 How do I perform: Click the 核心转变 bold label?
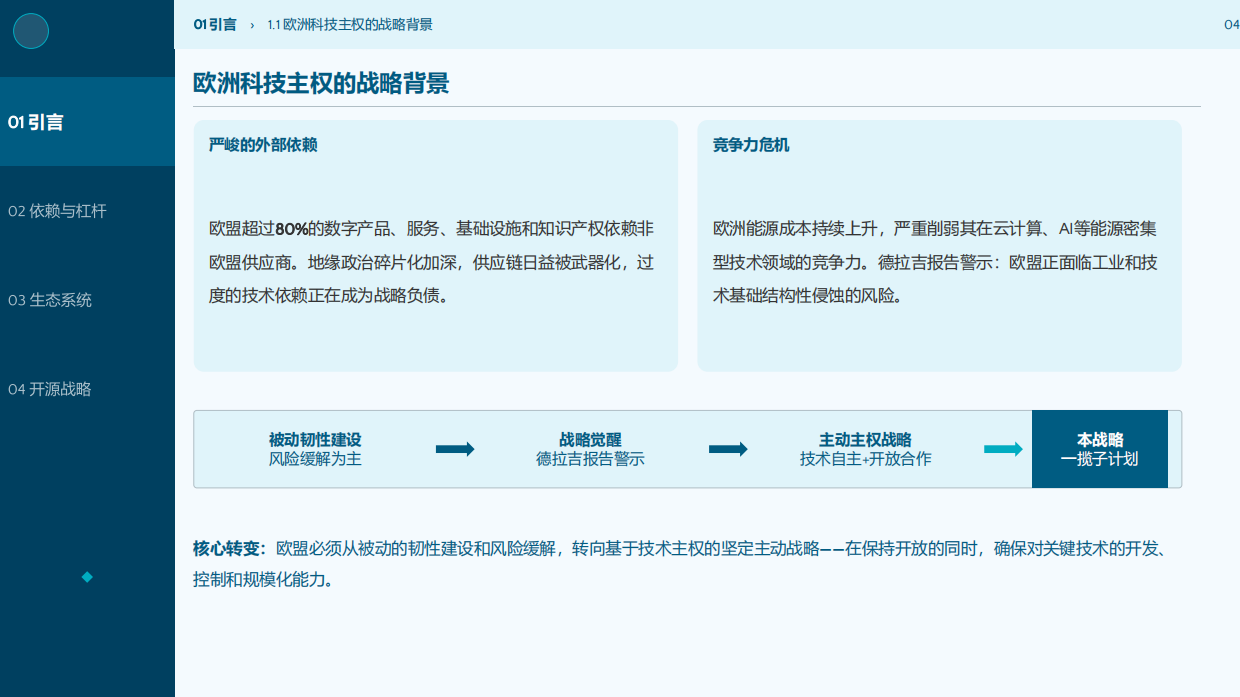(x=230, y=548)
